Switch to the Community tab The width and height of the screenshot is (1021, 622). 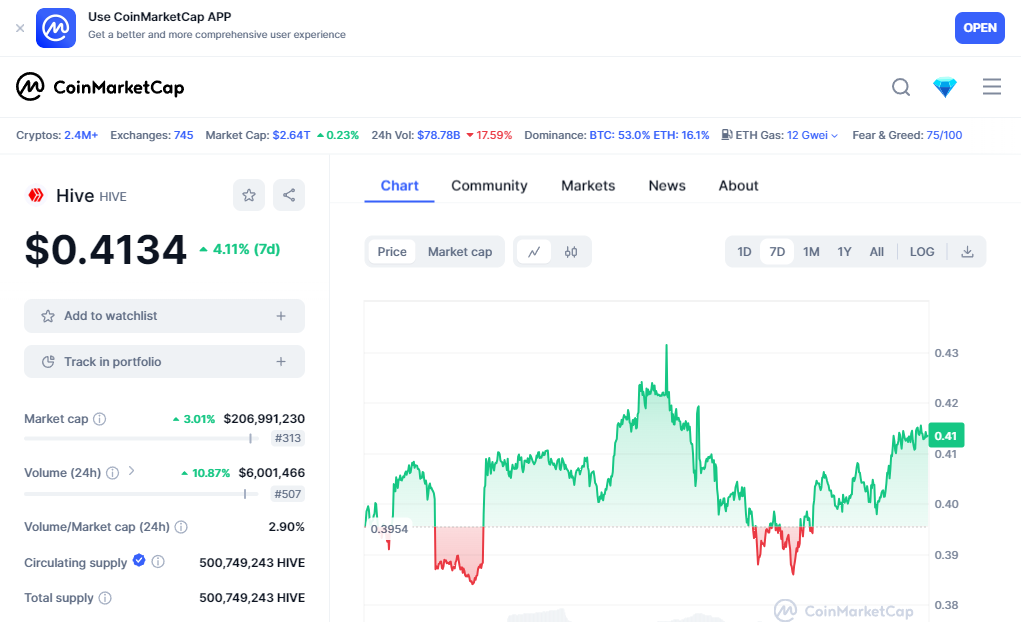(489, 186)
